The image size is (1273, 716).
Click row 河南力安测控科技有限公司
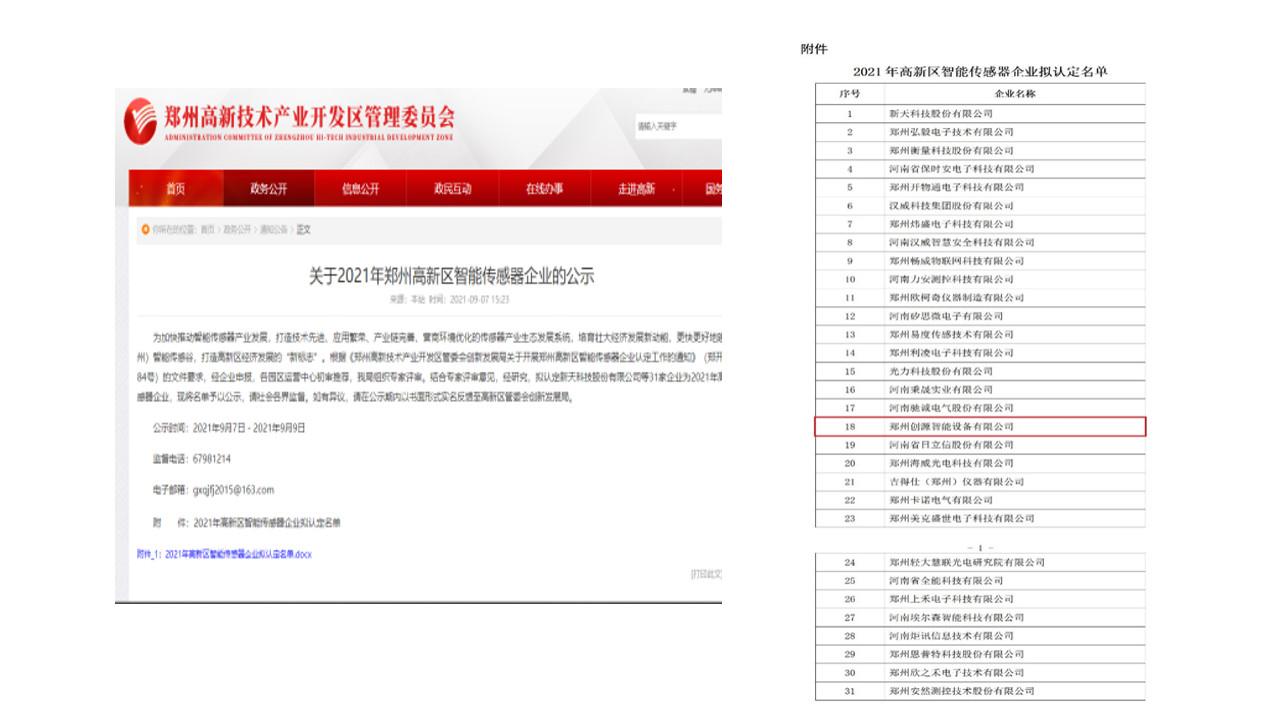click(980, 279)
